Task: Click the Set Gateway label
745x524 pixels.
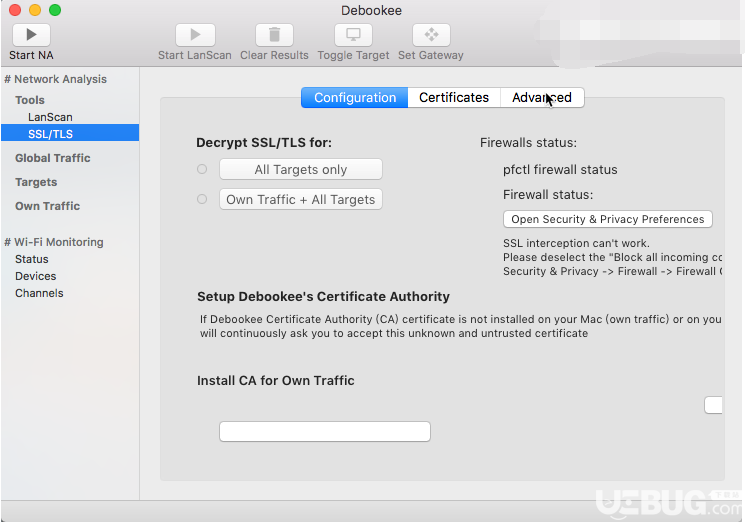Action: (x=431, y=56)
